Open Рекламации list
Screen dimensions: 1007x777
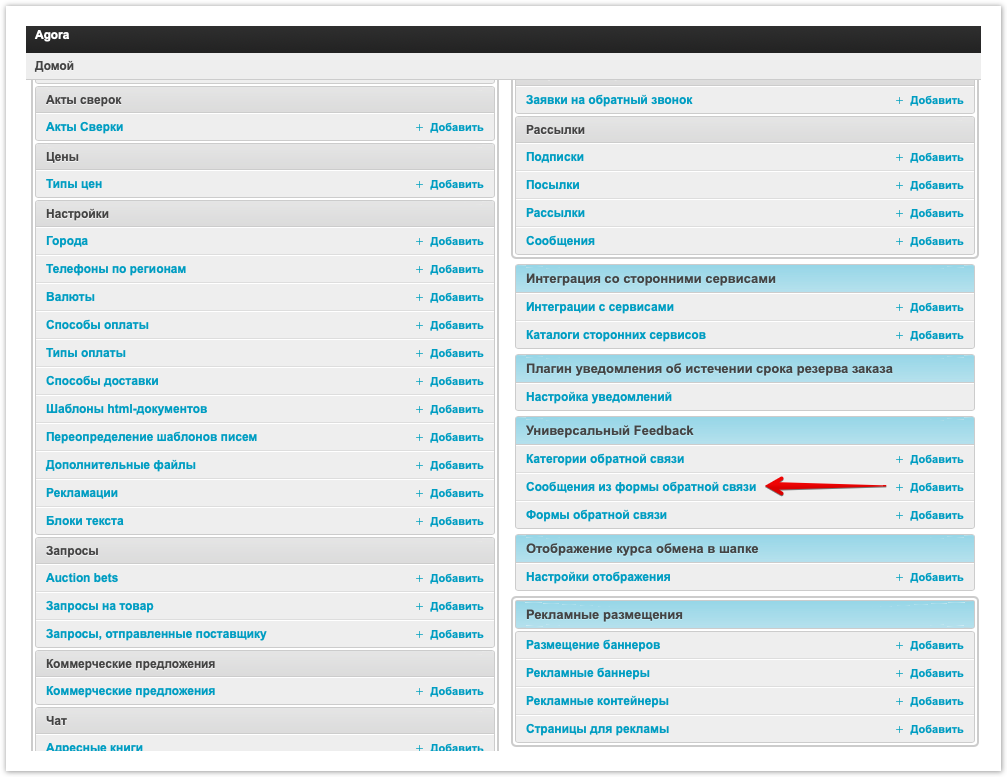[x=82, y=493]
